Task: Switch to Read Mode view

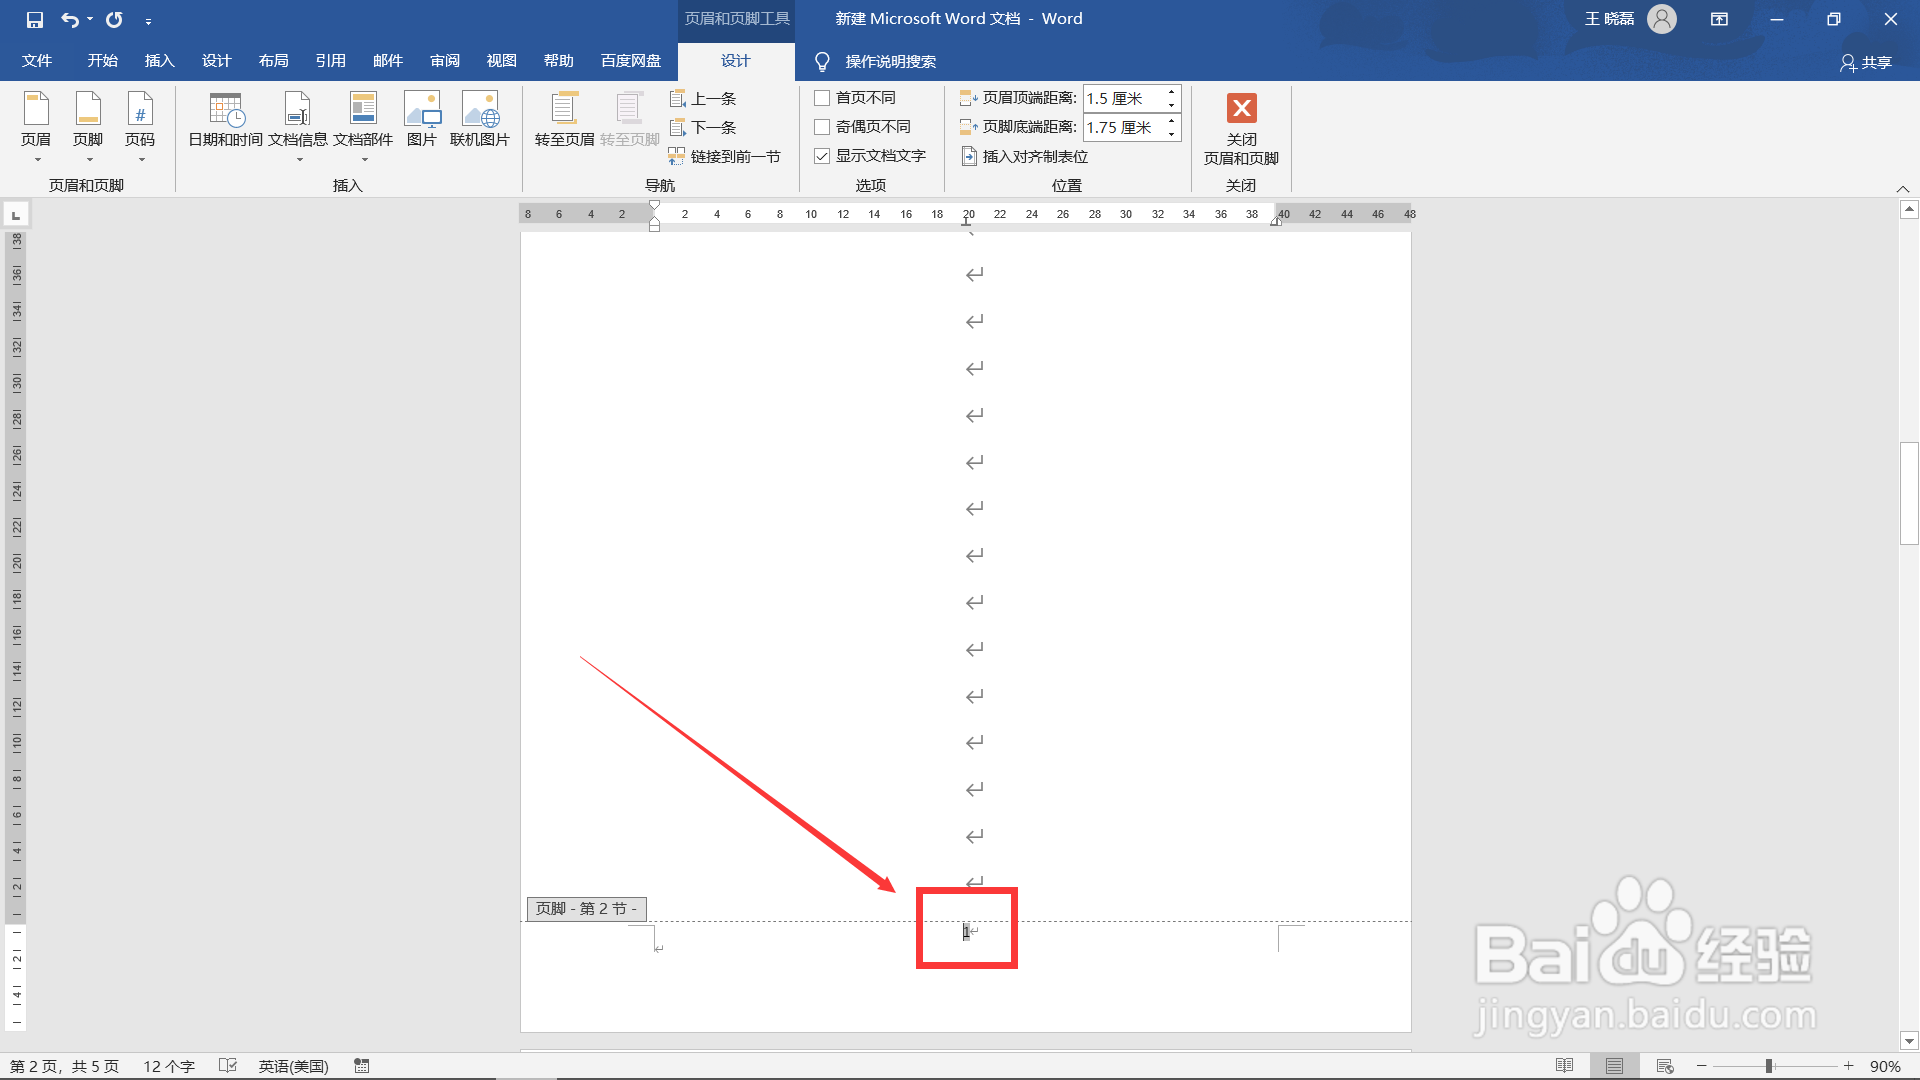Action: pyautogui.click(x=1564, y=1066)
